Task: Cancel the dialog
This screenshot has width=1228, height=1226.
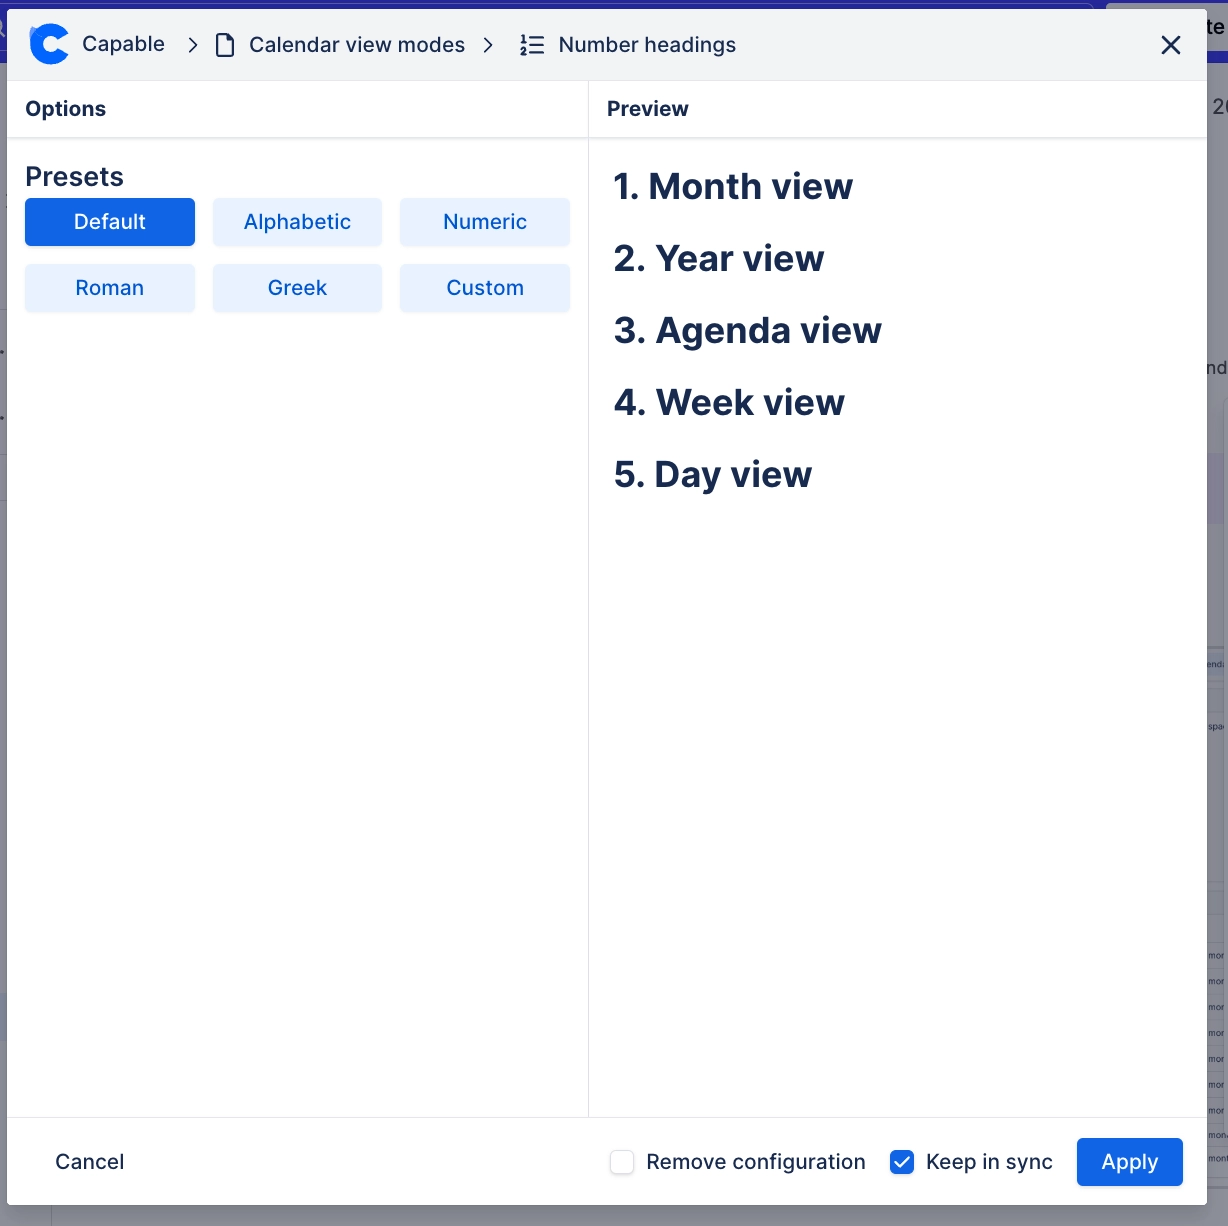Action: [x=89, y=1161]
